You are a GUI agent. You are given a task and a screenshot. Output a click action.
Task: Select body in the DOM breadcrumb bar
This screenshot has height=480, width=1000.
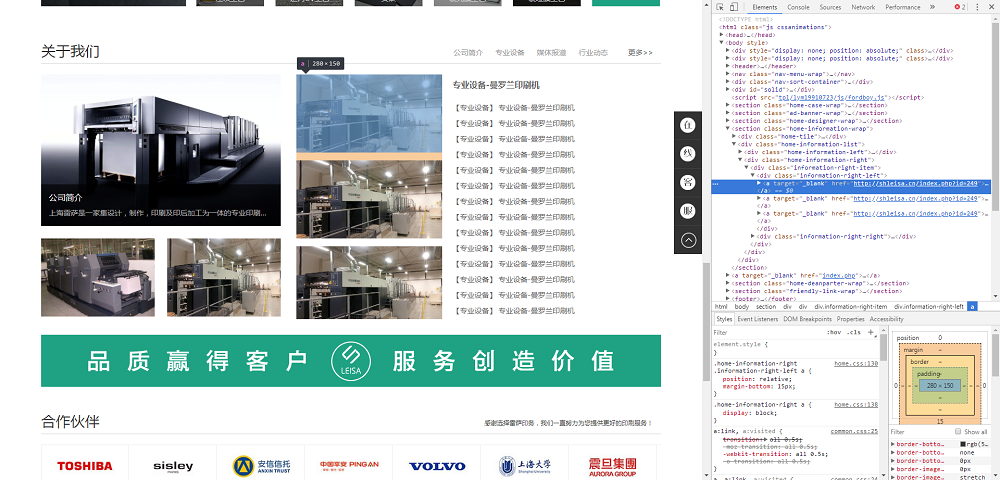pos(742,307)
